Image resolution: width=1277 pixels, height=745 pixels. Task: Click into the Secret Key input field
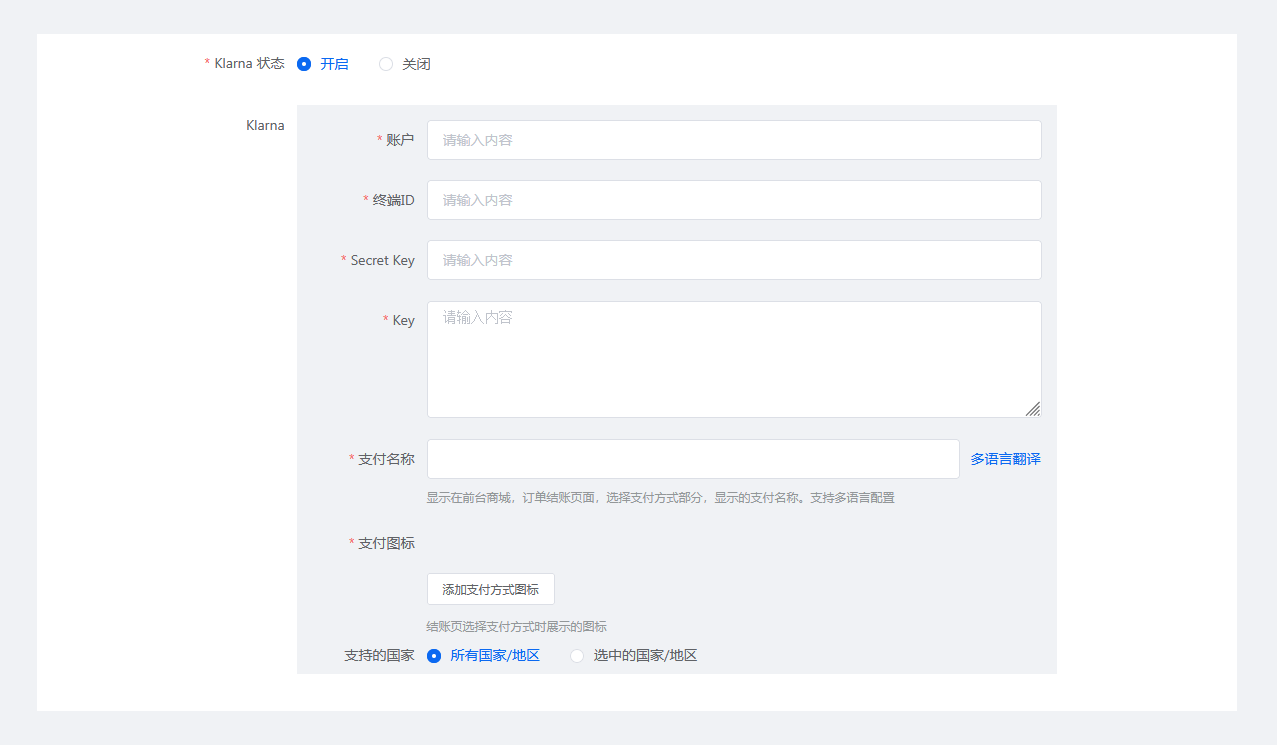click(733, 260)
